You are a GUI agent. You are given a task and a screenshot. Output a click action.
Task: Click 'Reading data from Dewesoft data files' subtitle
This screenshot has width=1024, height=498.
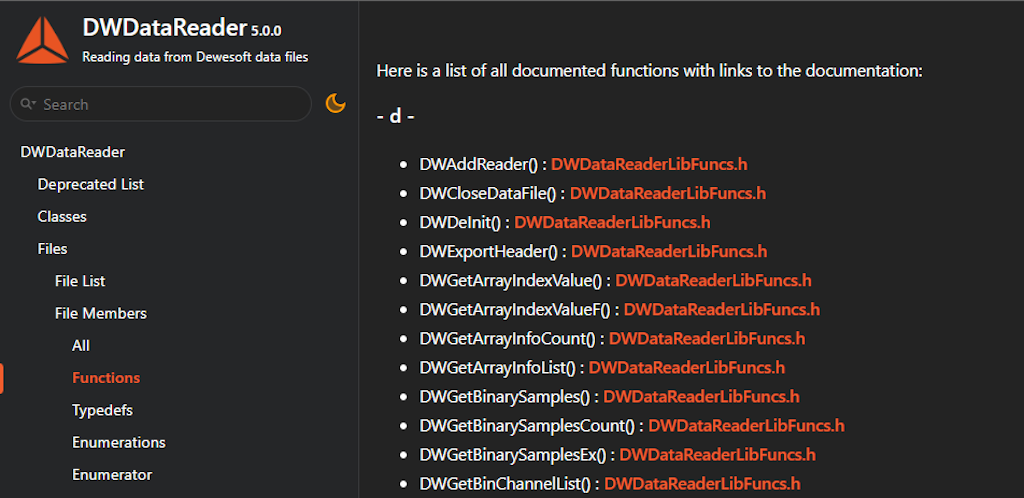pos(195,57)
